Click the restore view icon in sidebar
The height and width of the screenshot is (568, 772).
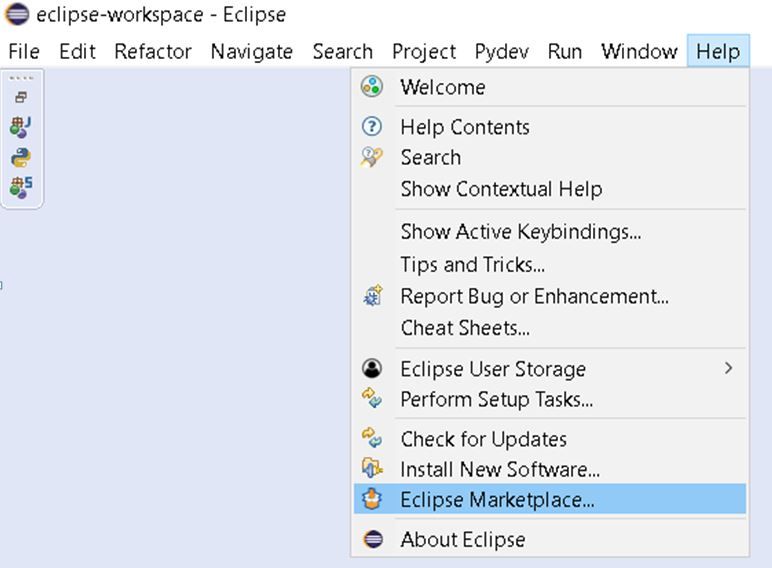point(21,97)
